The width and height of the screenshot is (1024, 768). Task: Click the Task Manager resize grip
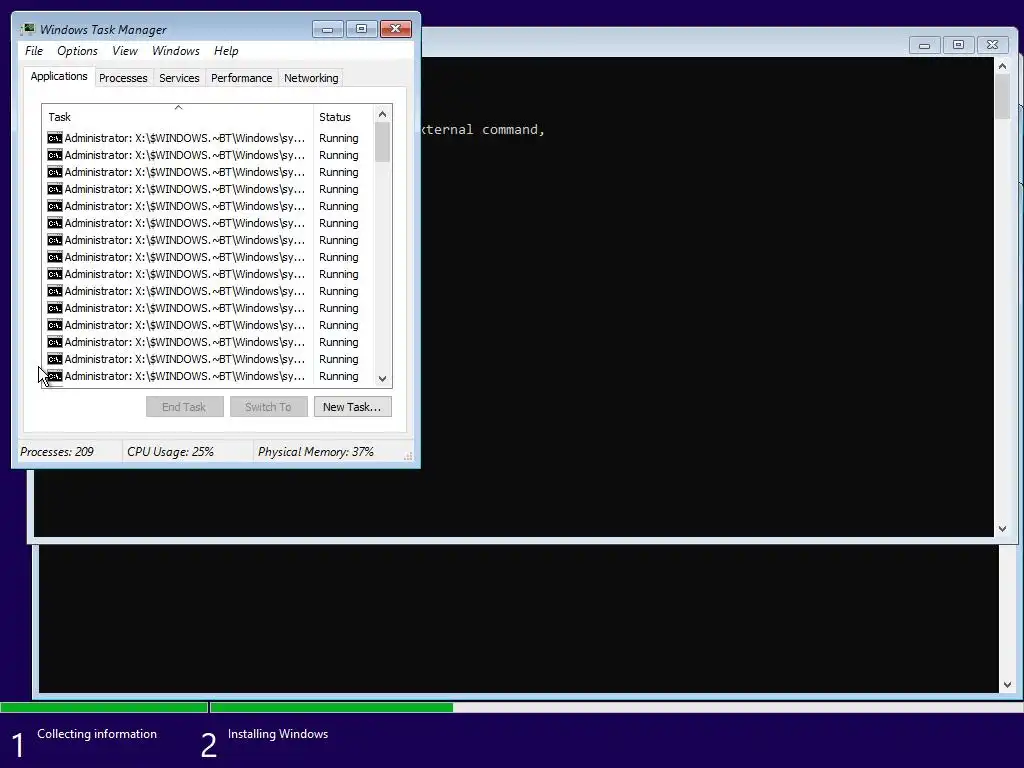(x=408, y=456)
